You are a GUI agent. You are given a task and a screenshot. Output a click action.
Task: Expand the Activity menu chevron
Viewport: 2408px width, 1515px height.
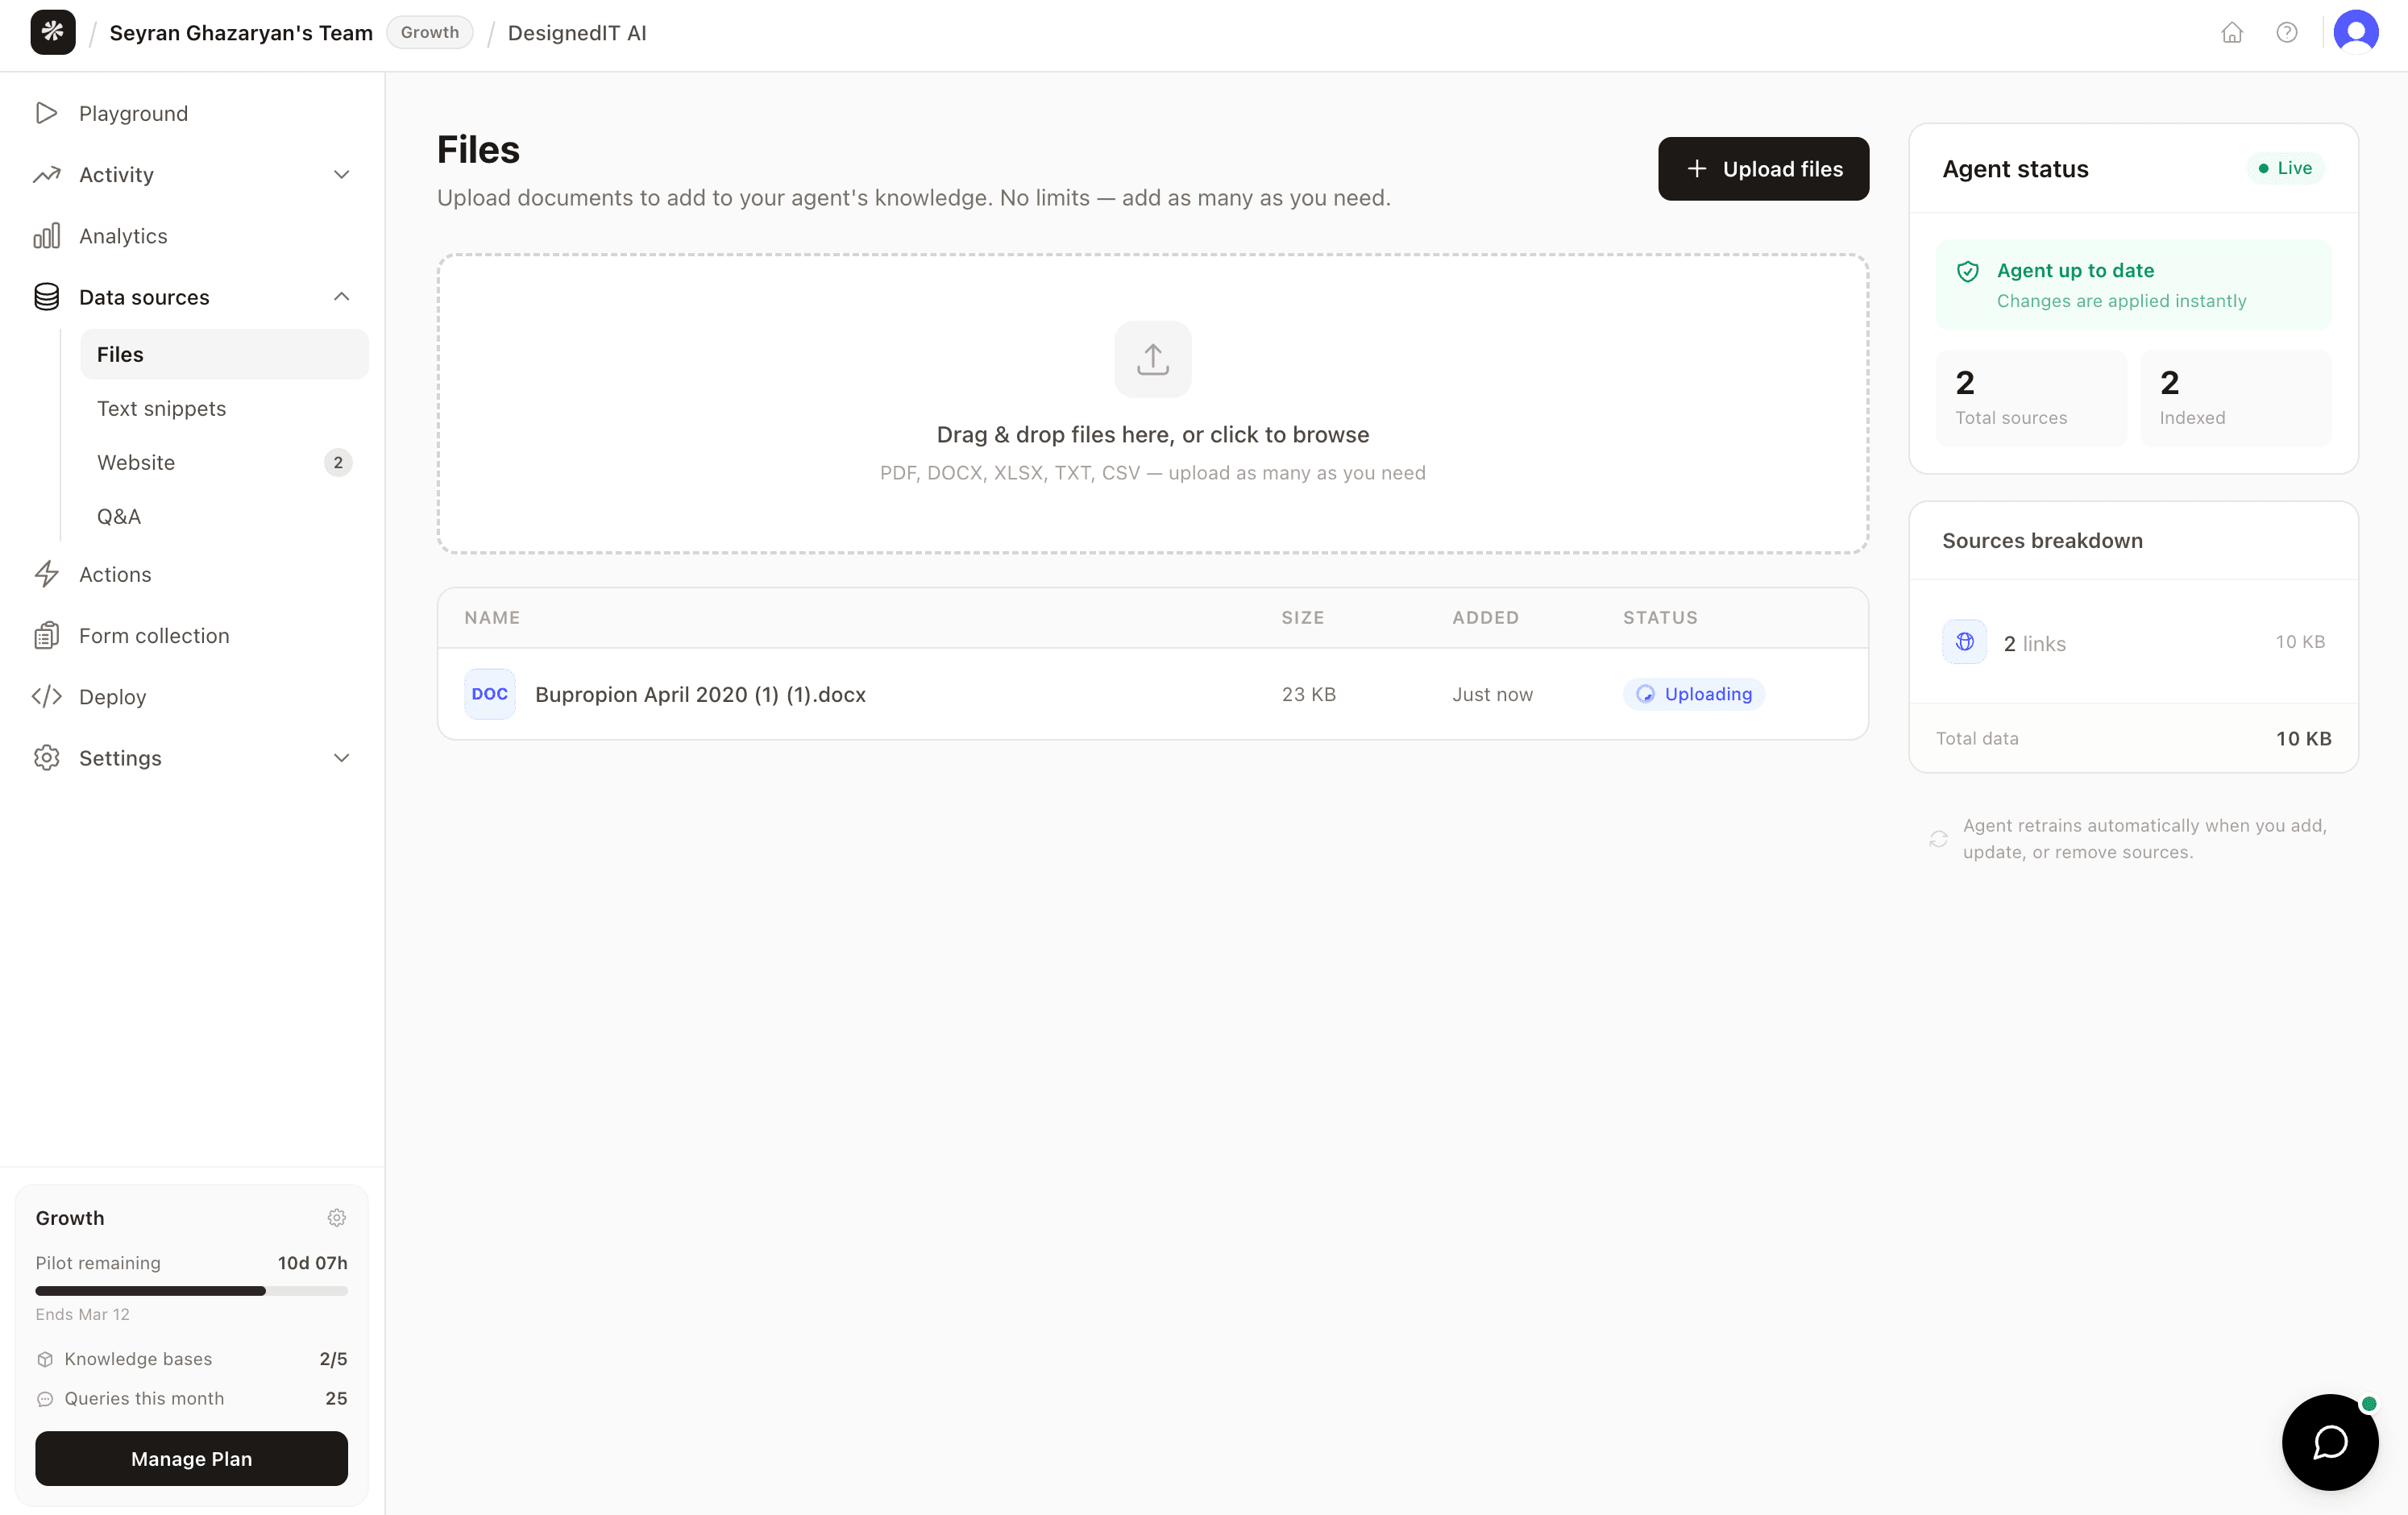(x=341, y=175)
